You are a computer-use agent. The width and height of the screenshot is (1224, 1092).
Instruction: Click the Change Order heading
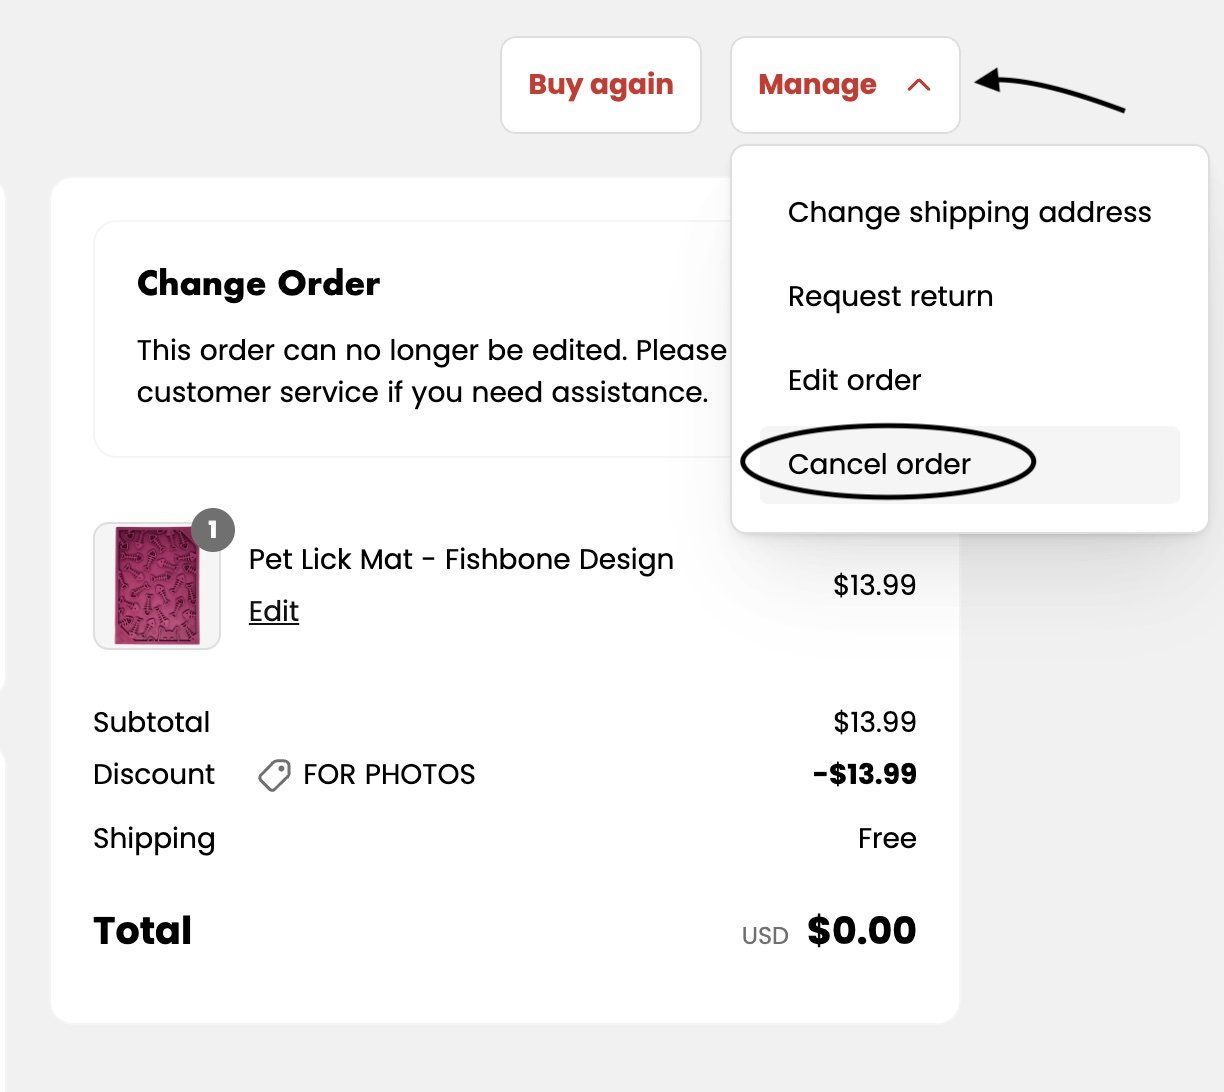tap(259, 283)
